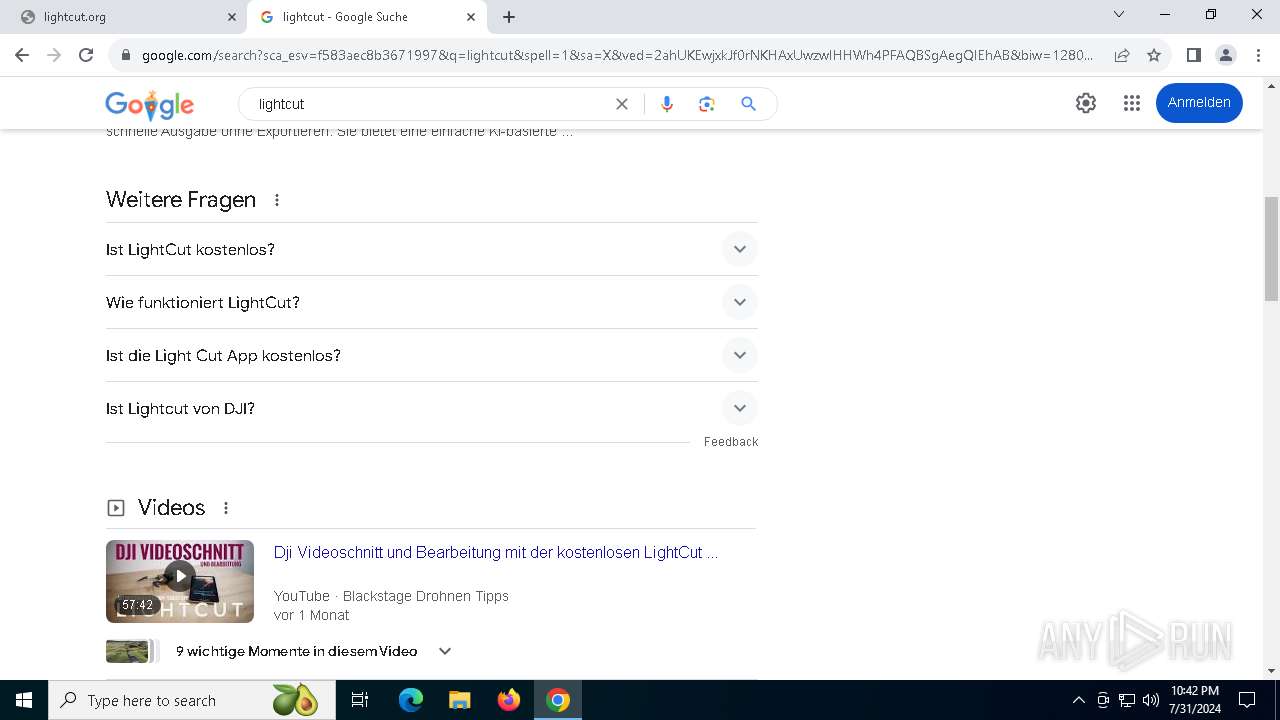Close the lightcut.org tab

point(232,17)
